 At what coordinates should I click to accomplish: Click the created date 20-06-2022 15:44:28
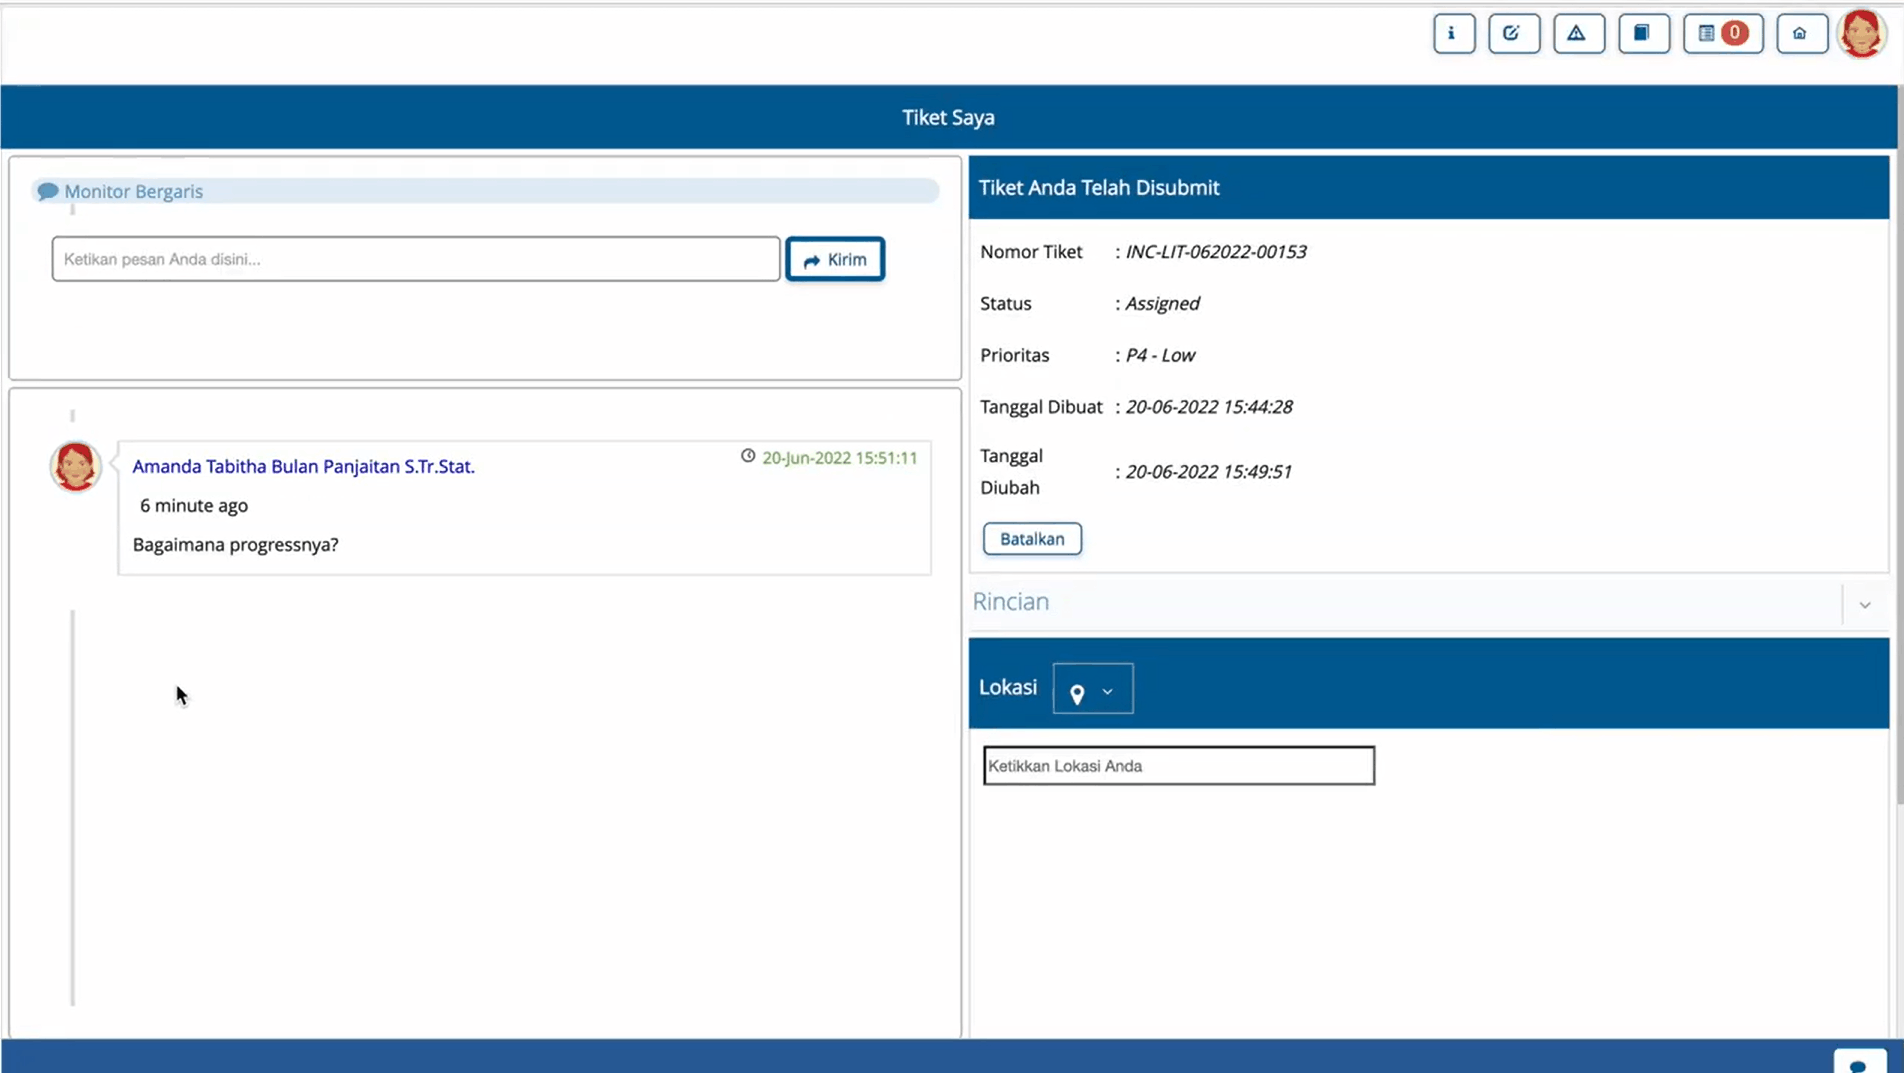1209,407
